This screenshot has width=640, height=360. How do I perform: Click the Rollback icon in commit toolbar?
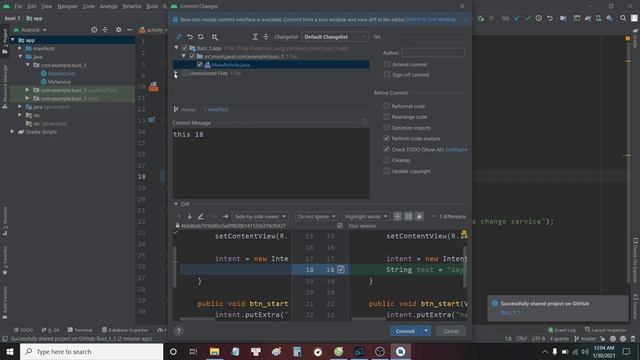point(190,37)
